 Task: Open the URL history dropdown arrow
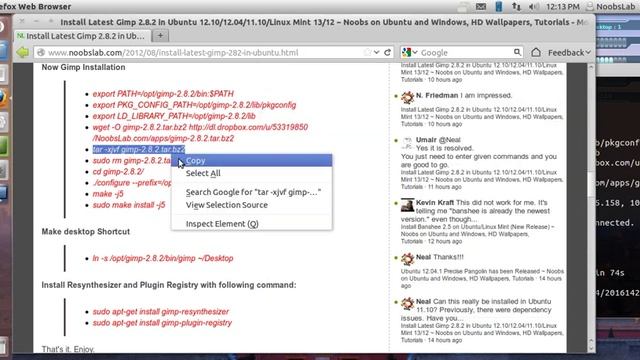tap(376, 52)
